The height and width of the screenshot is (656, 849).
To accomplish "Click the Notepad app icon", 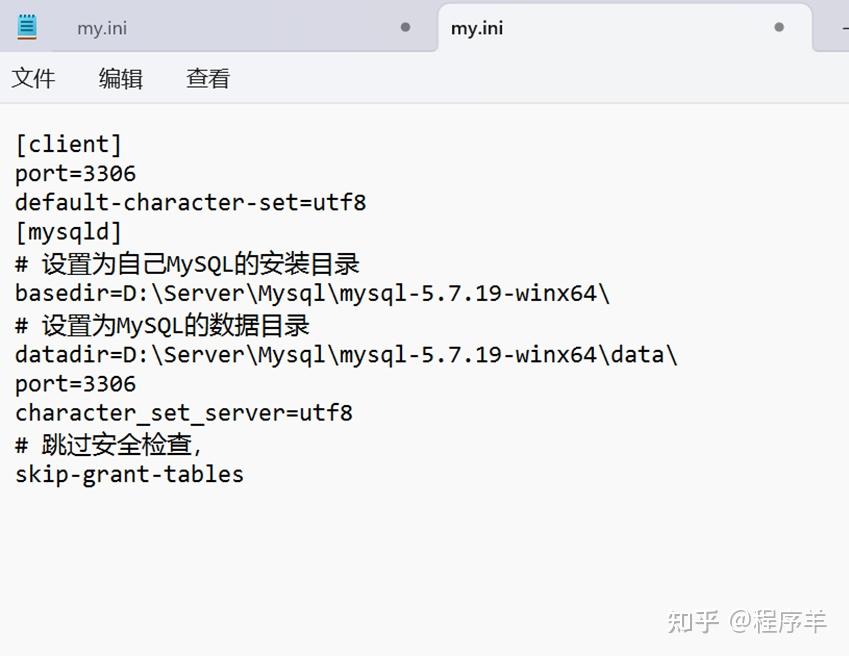I will [27, 27].
